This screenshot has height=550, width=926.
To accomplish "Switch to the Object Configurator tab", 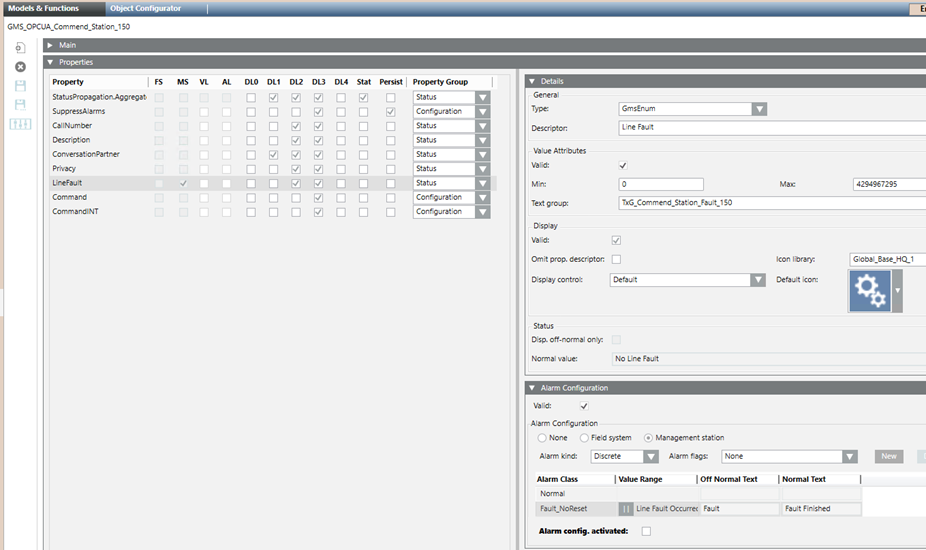I will click(x=146, y=8).
